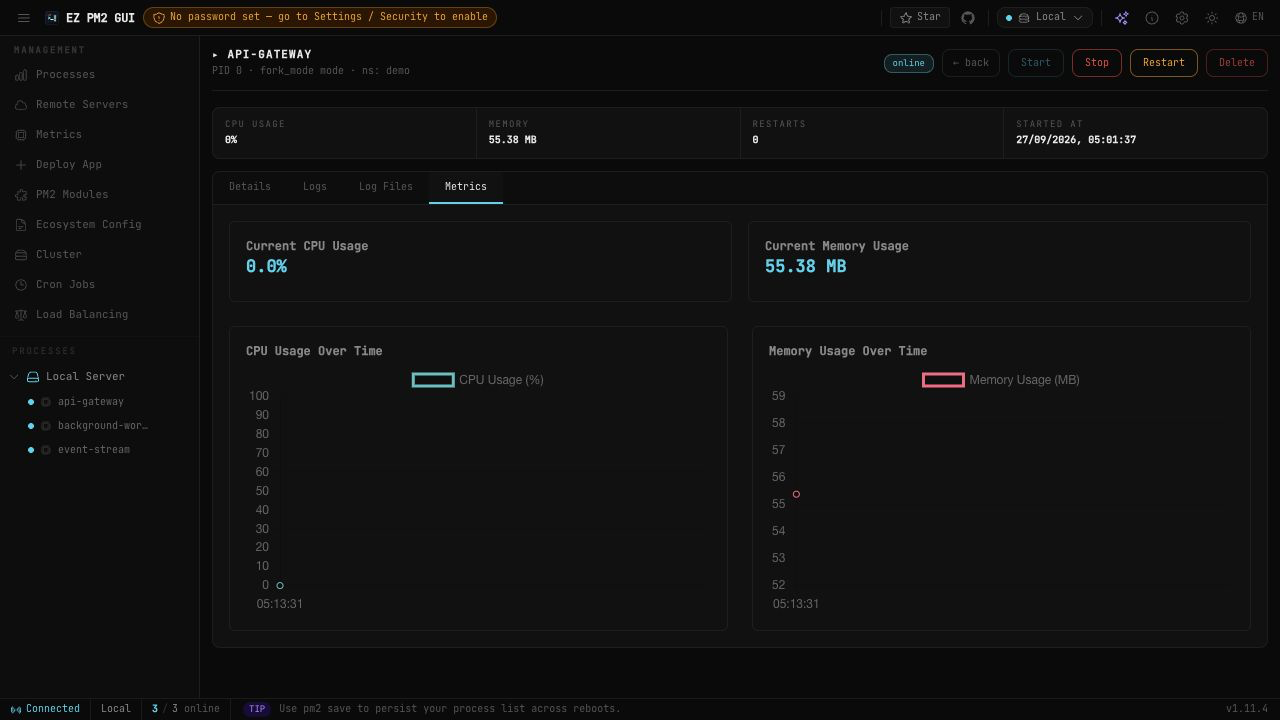Image resolution: width=1280 pixels, height=720 pixels.
Task: Click the Deploy App plus icon
Action: [x=21, y=165]
